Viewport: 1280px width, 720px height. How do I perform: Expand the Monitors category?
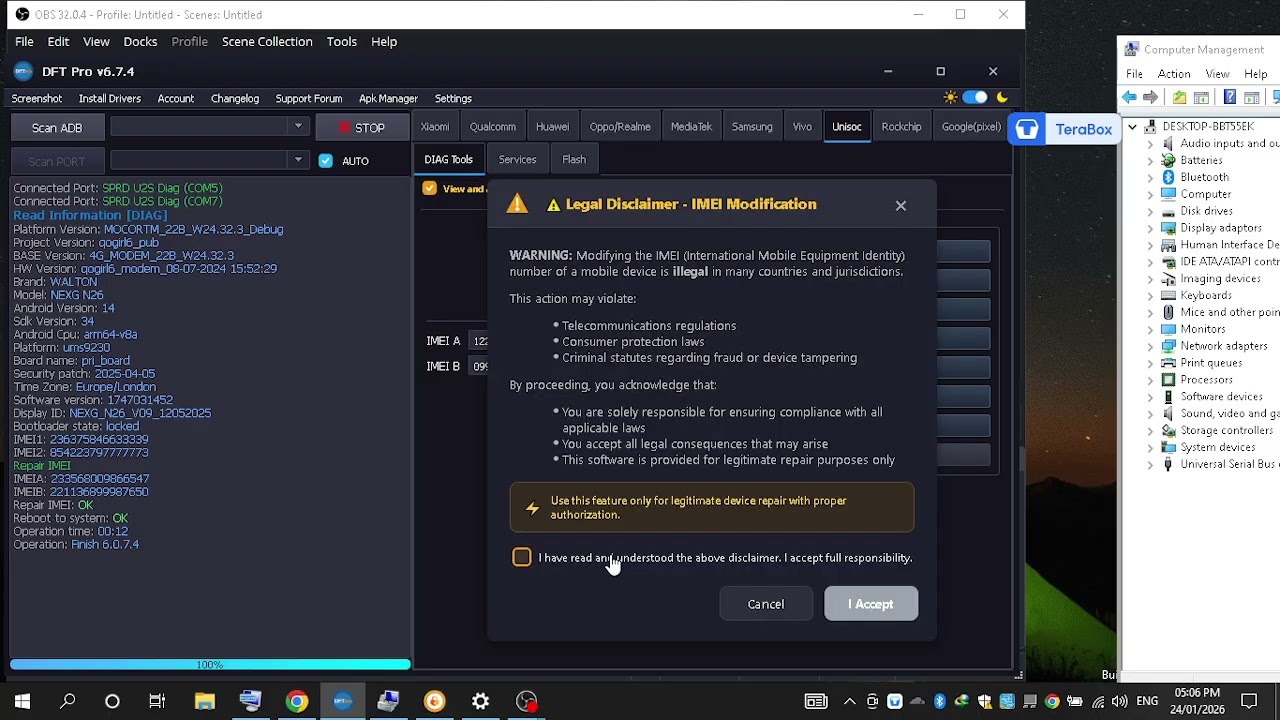pos(1150,330)
